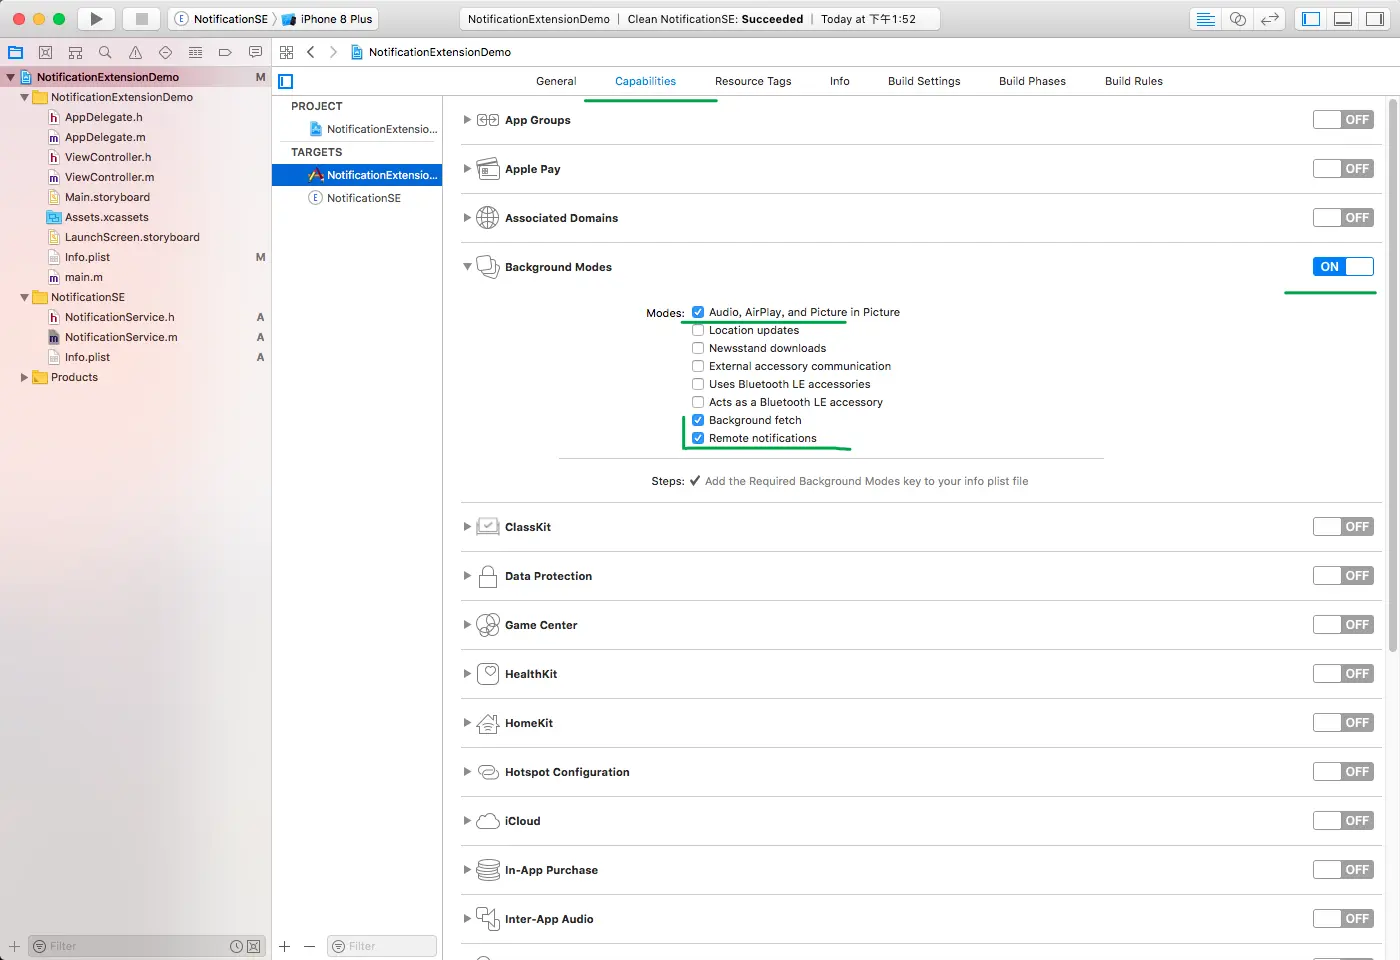This screenshot has width=1400, height=960.
Task: Expand the ClassKit capability
Action: coord(467,527)
